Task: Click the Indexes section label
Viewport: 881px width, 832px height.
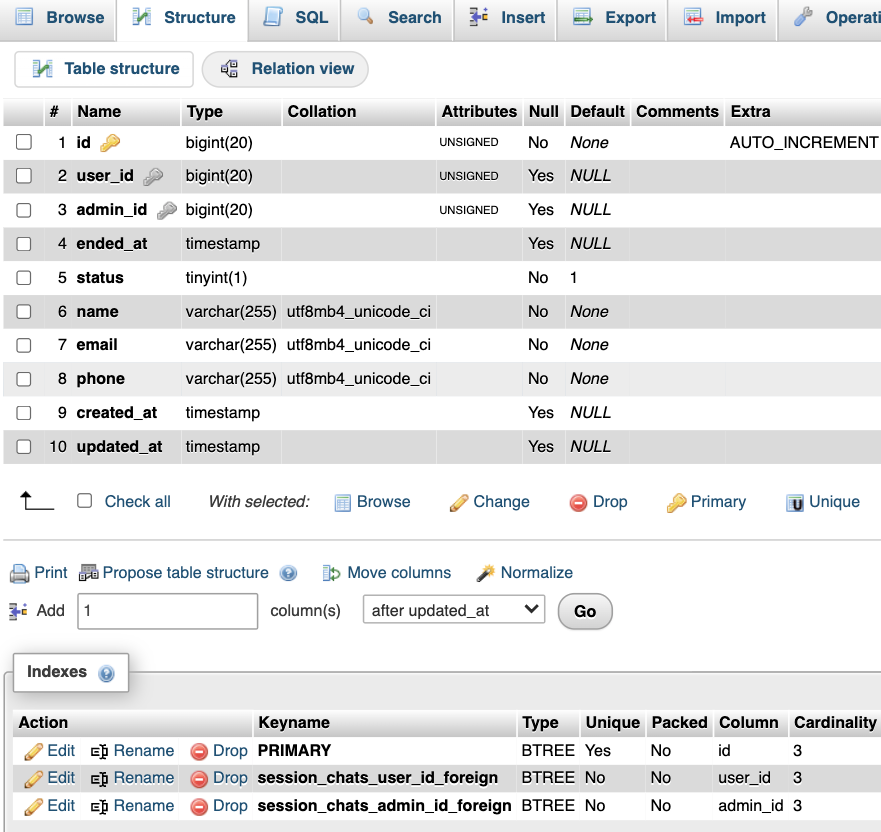Action: tap(57, 671)
